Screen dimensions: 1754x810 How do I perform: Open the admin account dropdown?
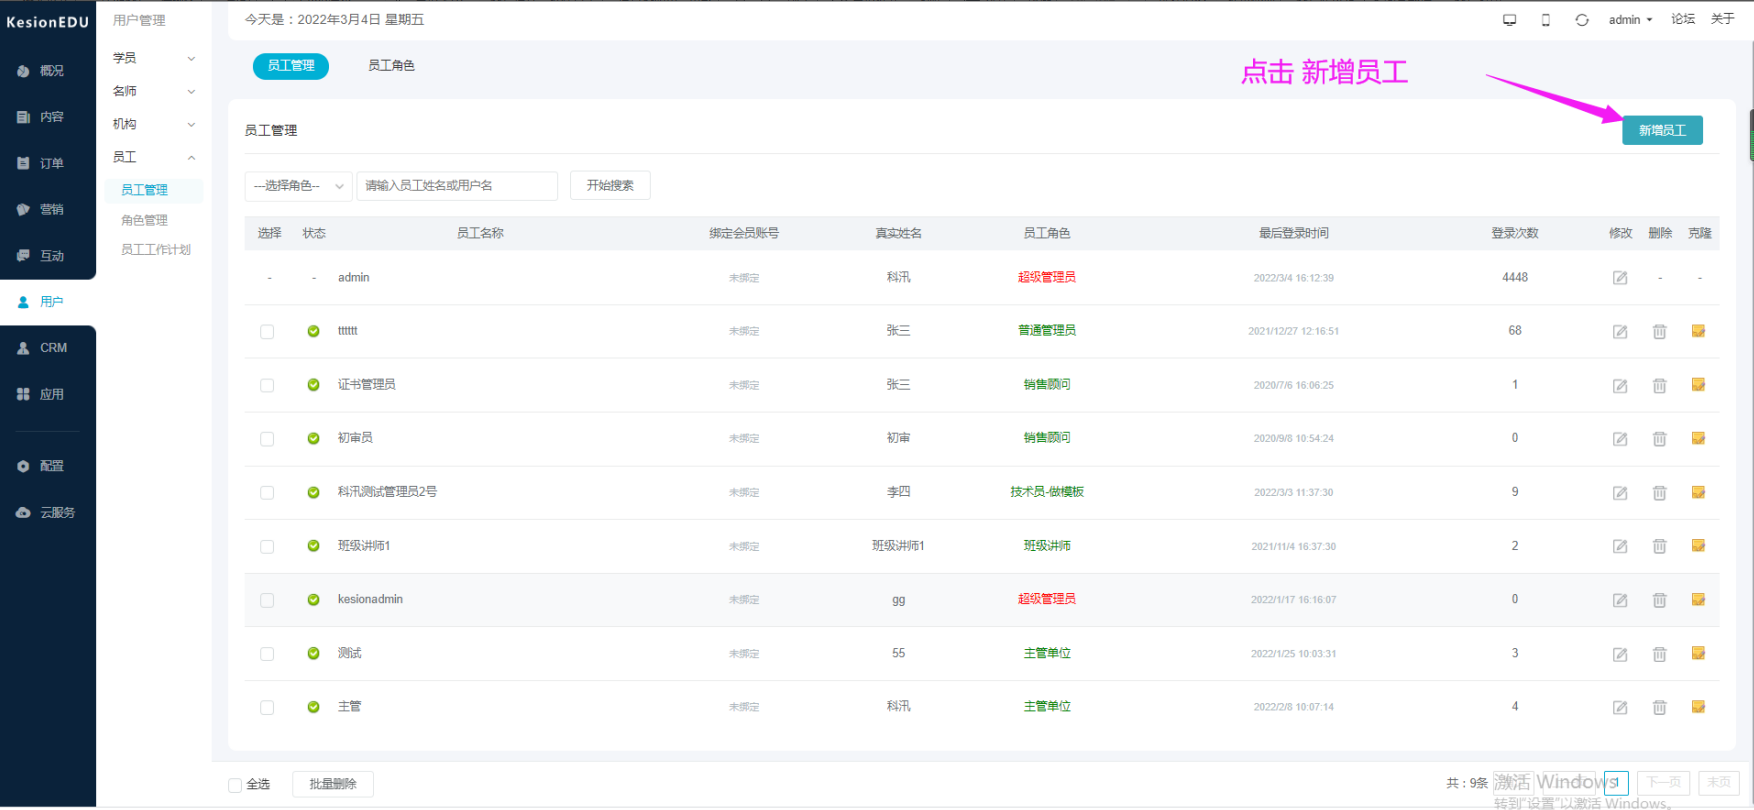pos(1630,20)
